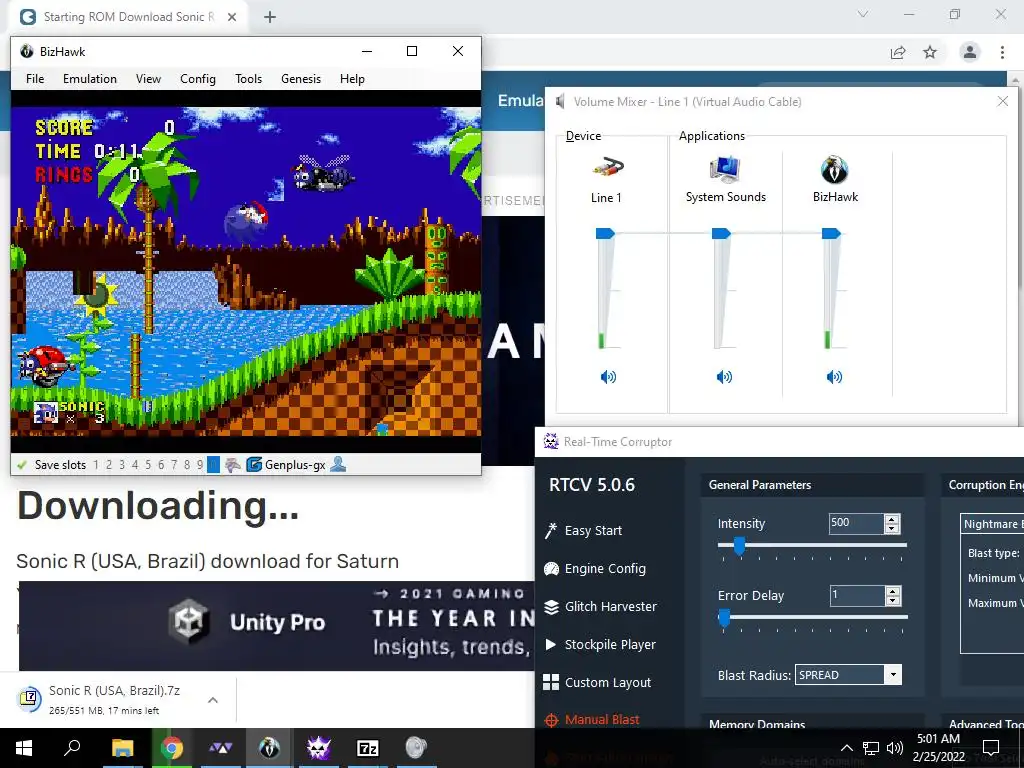Click the user profile icon in BizHawk status bar
Image resolution: width=1024 pixels, height=768 pixels.
coord(338,464)
